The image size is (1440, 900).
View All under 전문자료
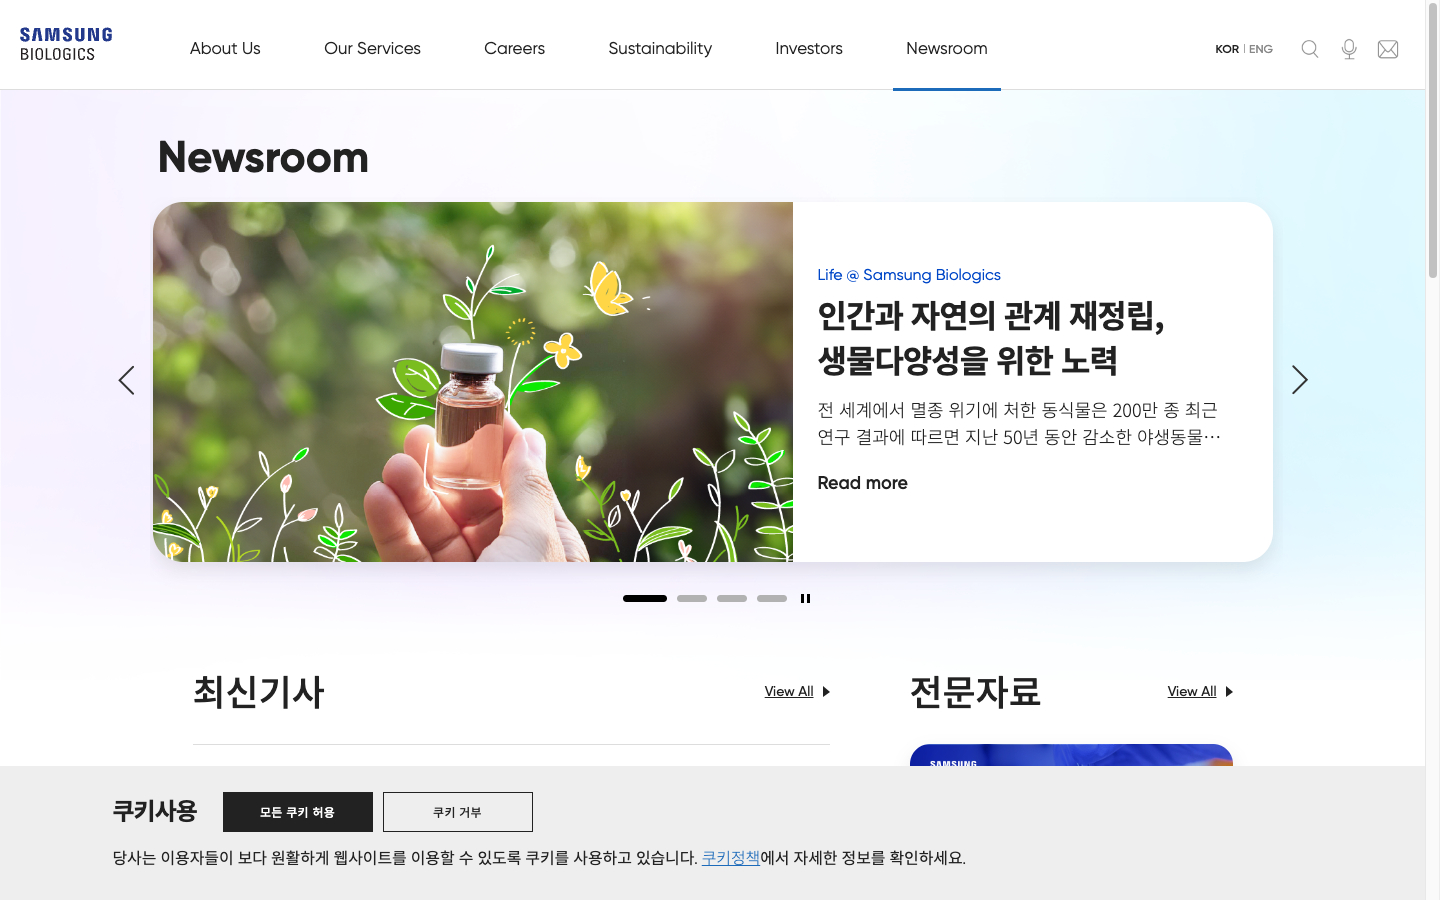(1200, 691)
